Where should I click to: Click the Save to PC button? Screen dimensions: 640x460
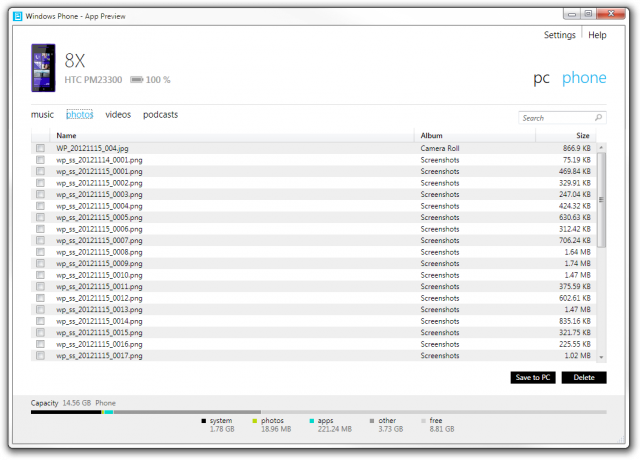pyautogui.click(x=533, y=378)
